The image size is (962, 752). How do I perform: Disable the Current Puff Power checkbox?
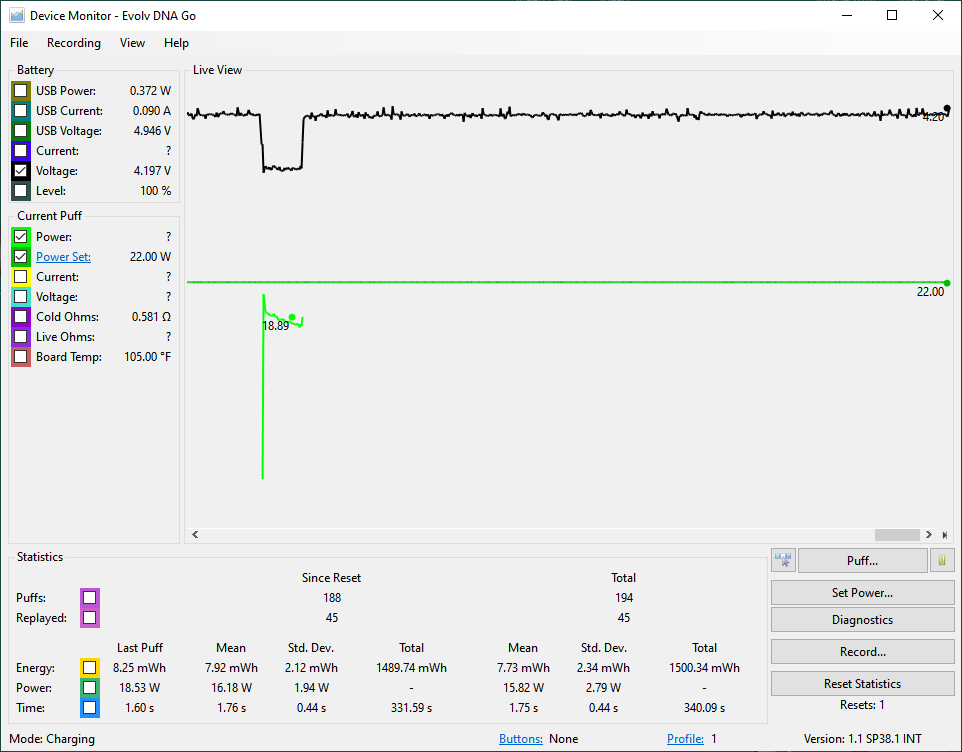[21, 237]
